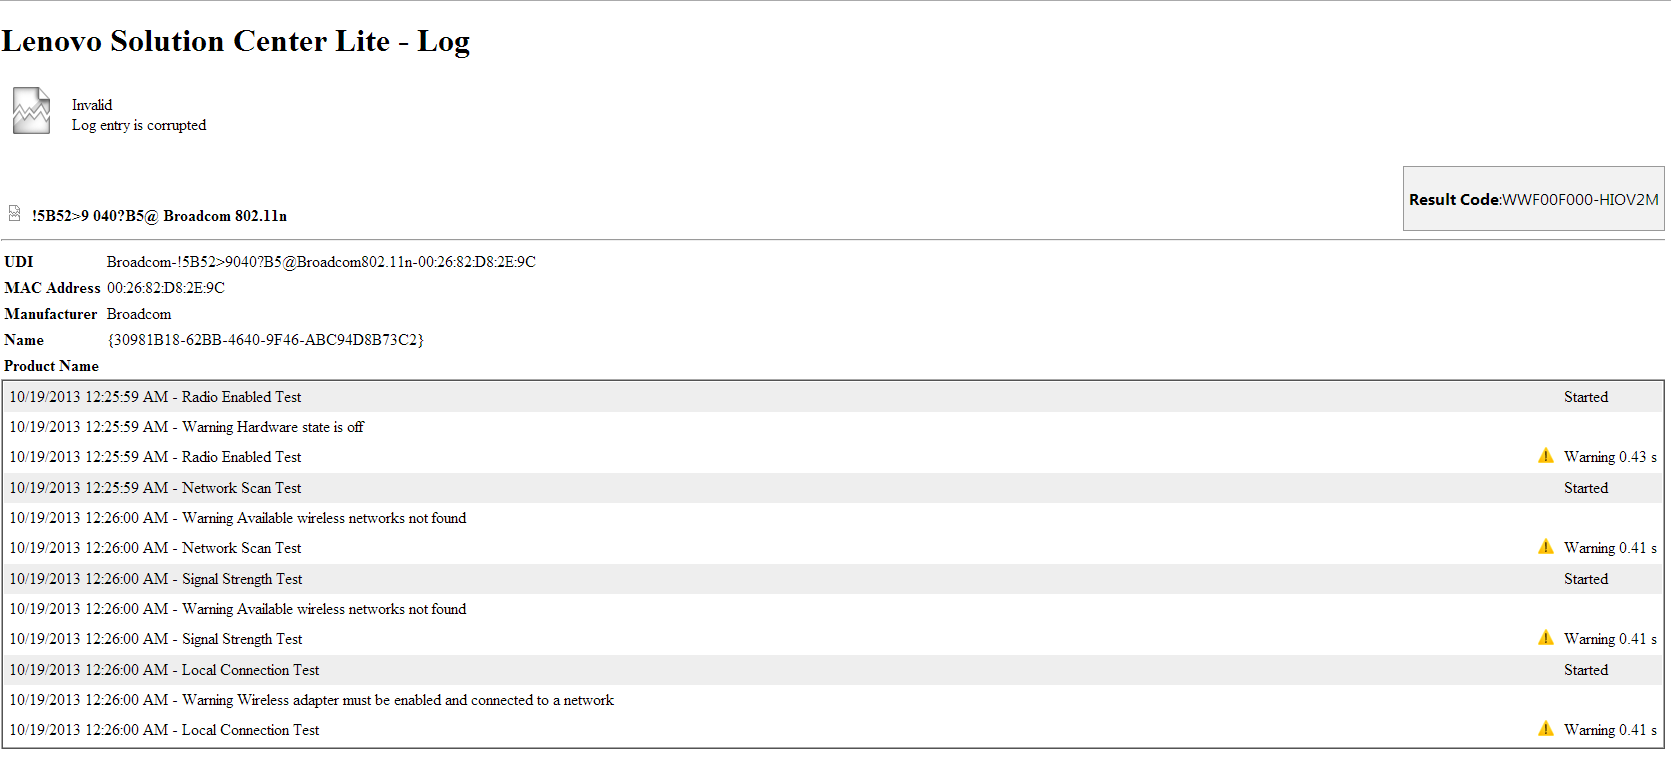Select the Result Code box
The height and width of the screenshot is (758, 1671).
tap(1533, 199)
